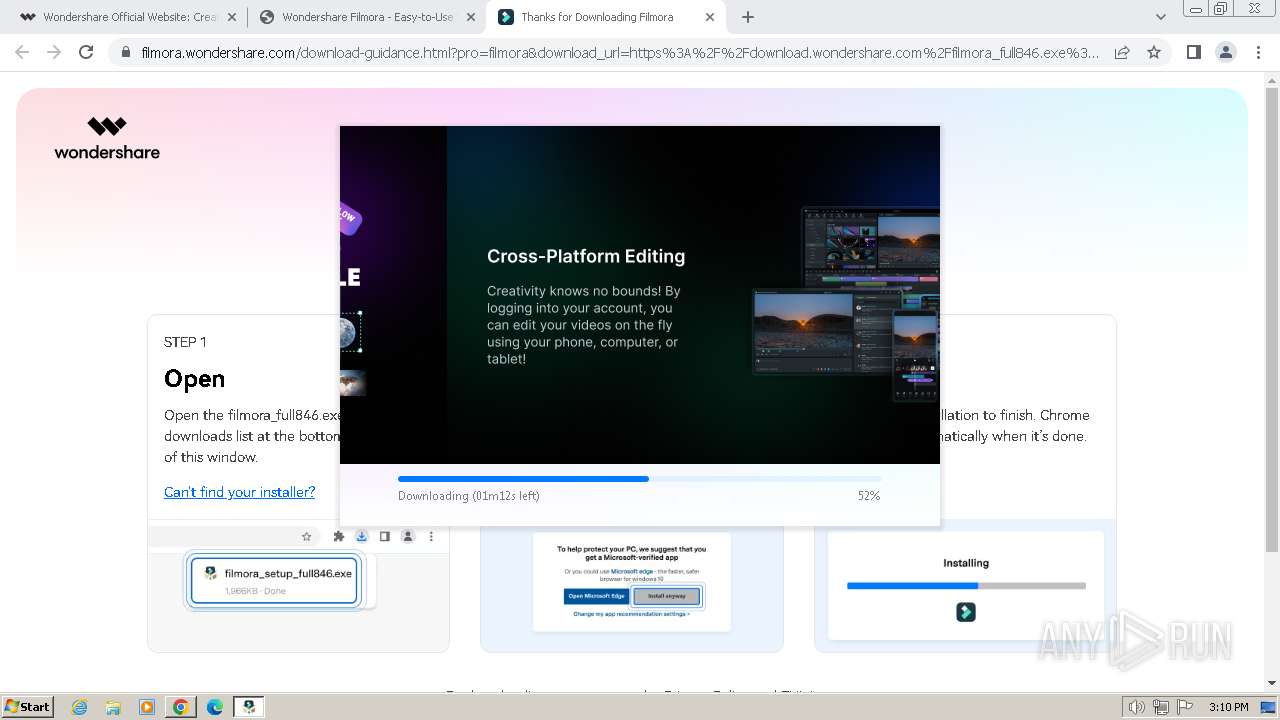Click Downloading time left status
The height and width of the screenshot is (720, 1280).
[x=469, y=496]
